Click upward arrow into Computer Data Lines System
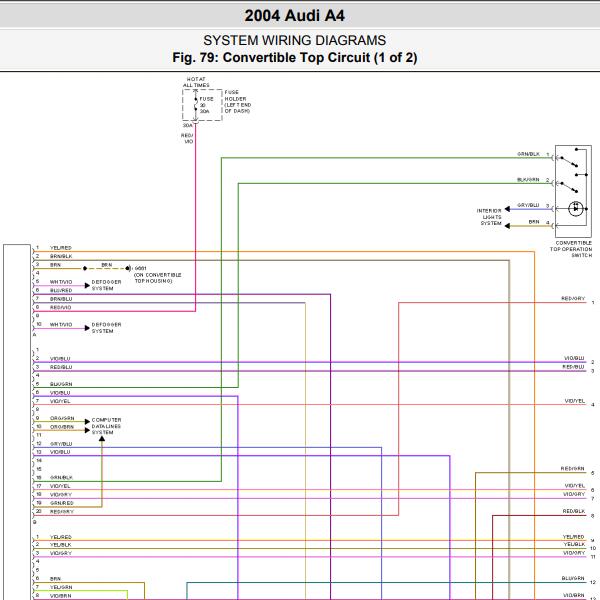This screenshot has width=600, height=600. [x=102, y=439]
